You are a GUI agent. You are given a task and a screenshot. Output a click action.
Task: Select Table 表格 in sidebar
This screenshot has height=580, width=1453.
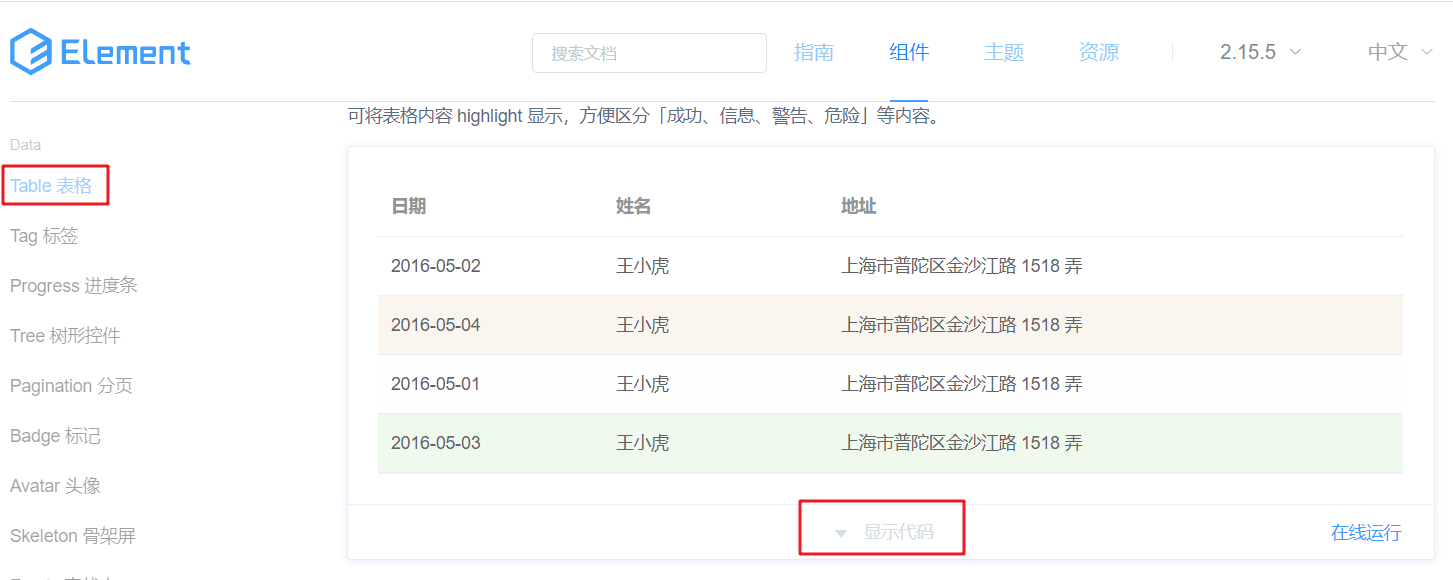pos(51,186)
